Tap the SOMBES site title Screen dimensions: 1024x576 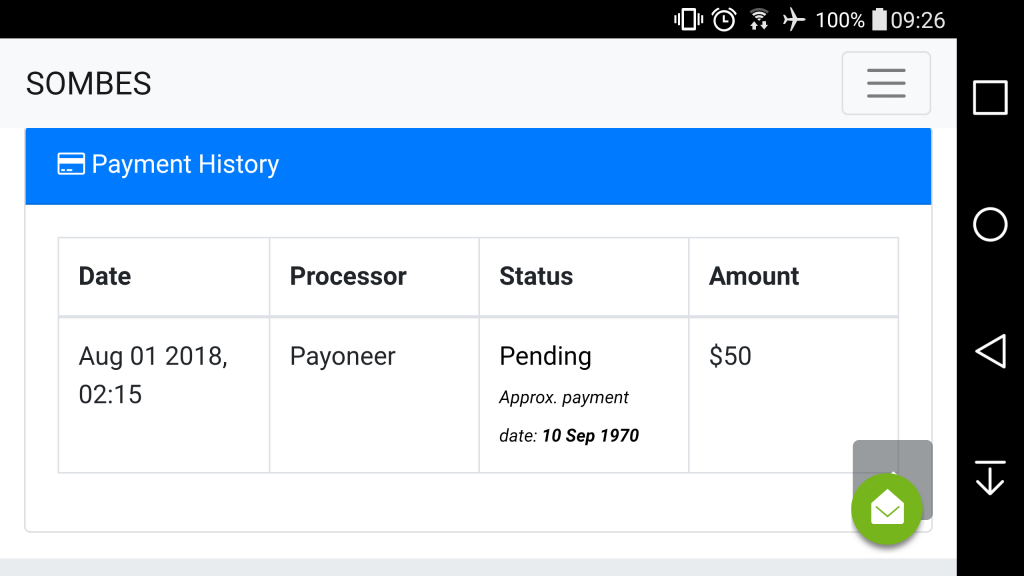(x=88, y=84)
